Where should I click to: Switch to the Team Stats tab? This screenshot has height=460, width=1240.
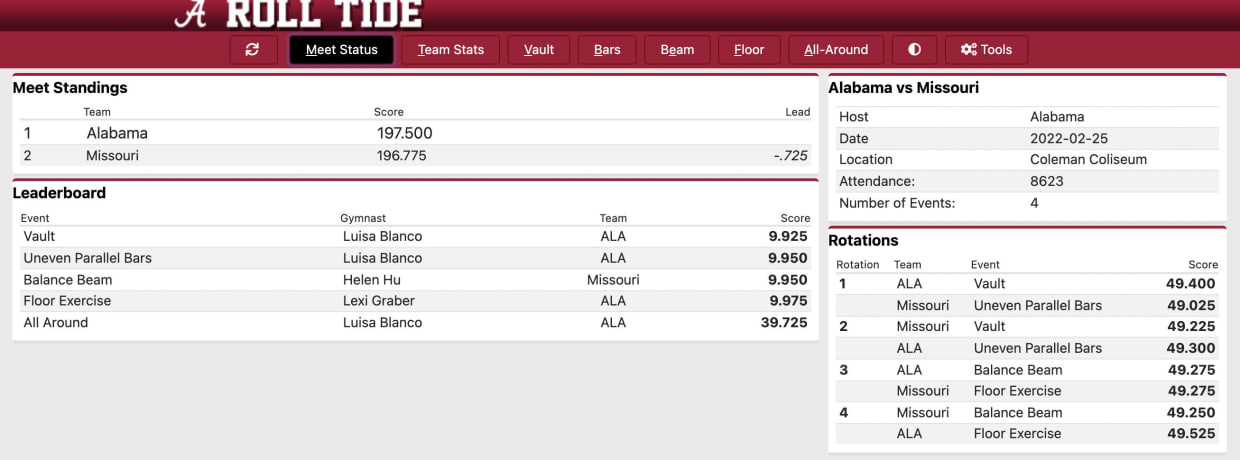coord(450,50)
